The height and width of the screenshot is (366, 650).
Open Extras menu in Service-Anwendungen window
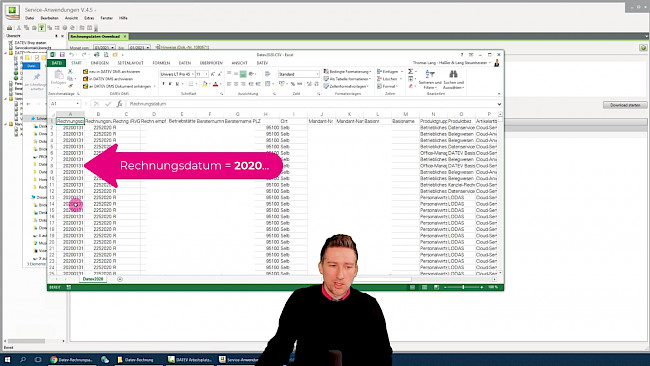(89, 18)
